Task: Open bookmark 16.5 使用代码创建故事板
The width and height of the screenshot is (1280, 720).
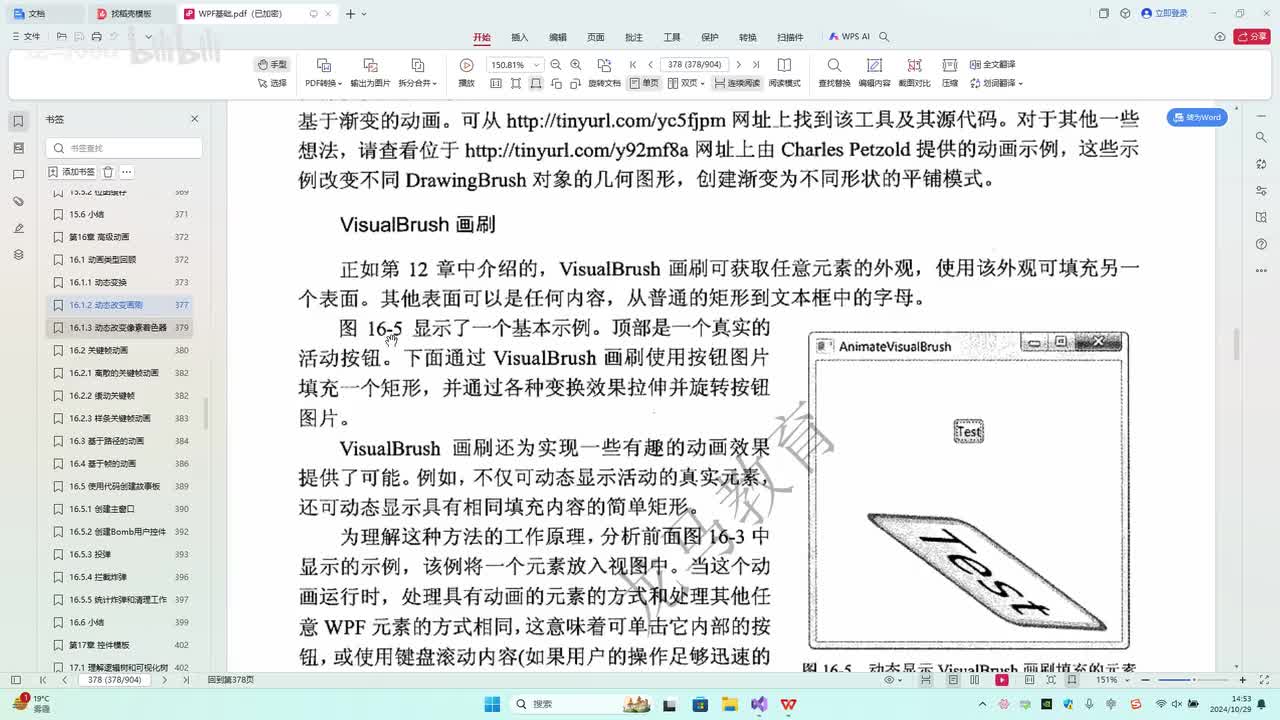Action: pyautogui.click(x=120, y=486)
